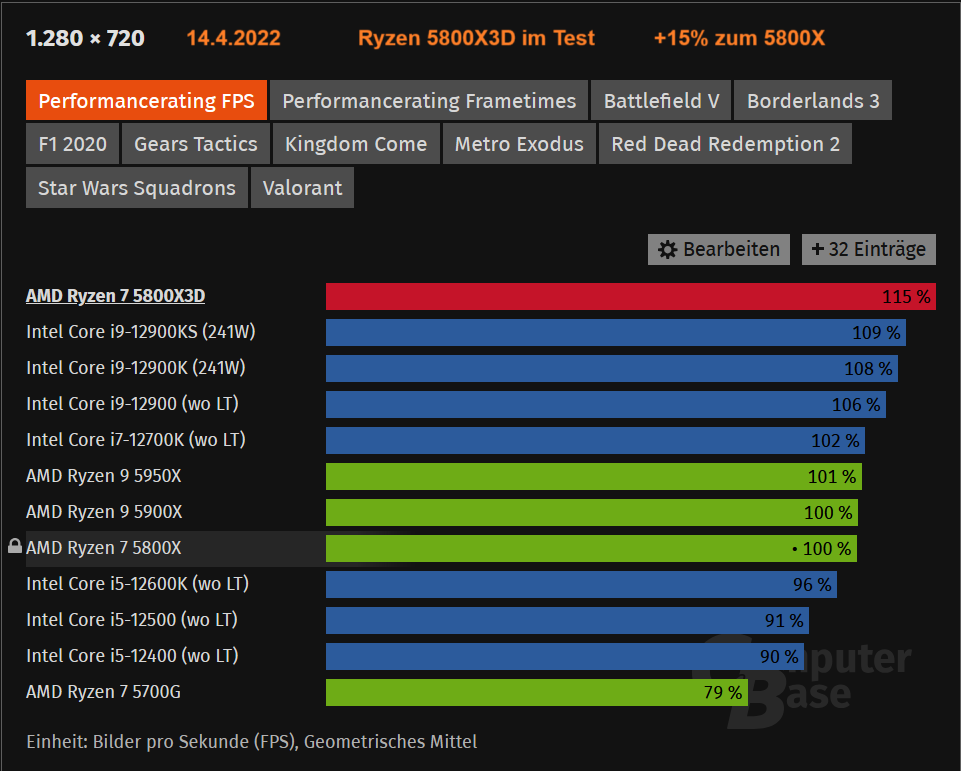Click the green 79 % bar
Image resolution: width=961 pixels, height=771 pixels.
[x=537, y=693]
